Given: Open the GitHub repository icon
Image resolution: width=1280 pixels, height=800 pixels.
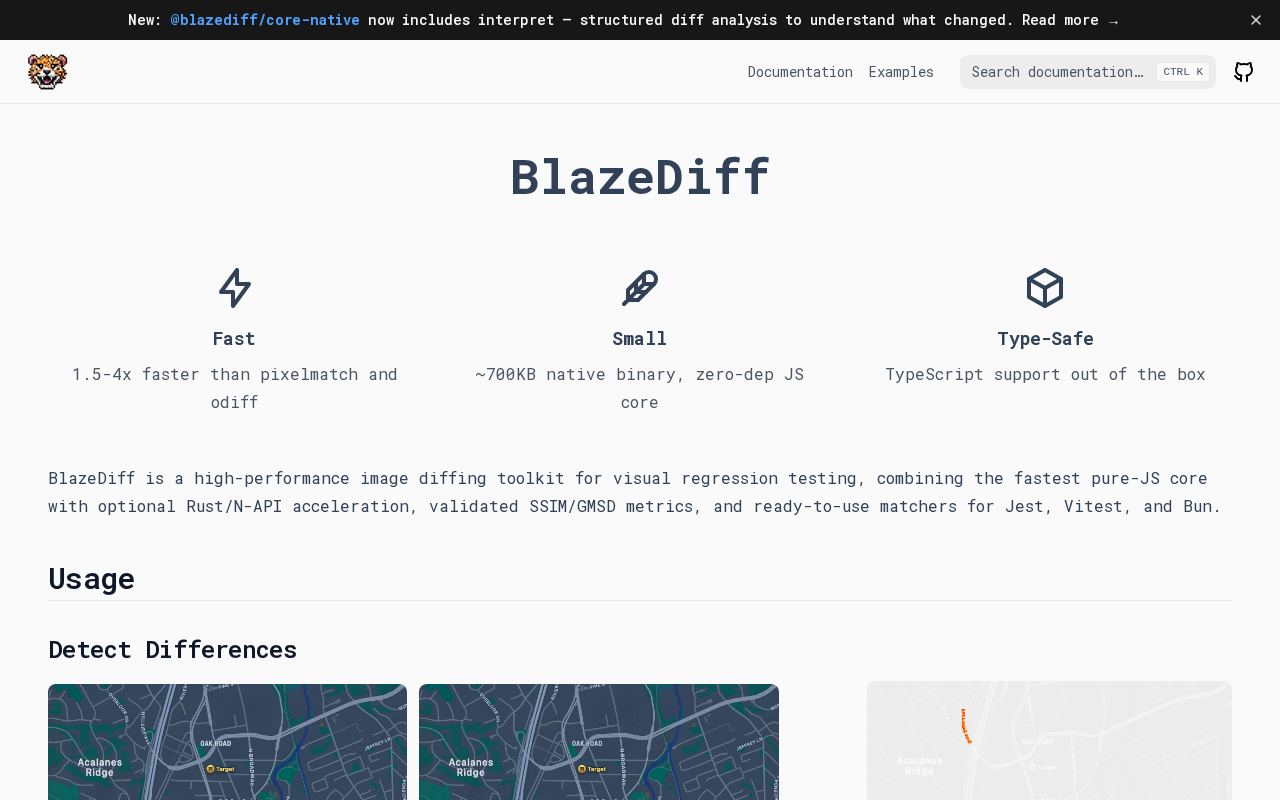Looking at the screenshot, I should [1243, 72].
